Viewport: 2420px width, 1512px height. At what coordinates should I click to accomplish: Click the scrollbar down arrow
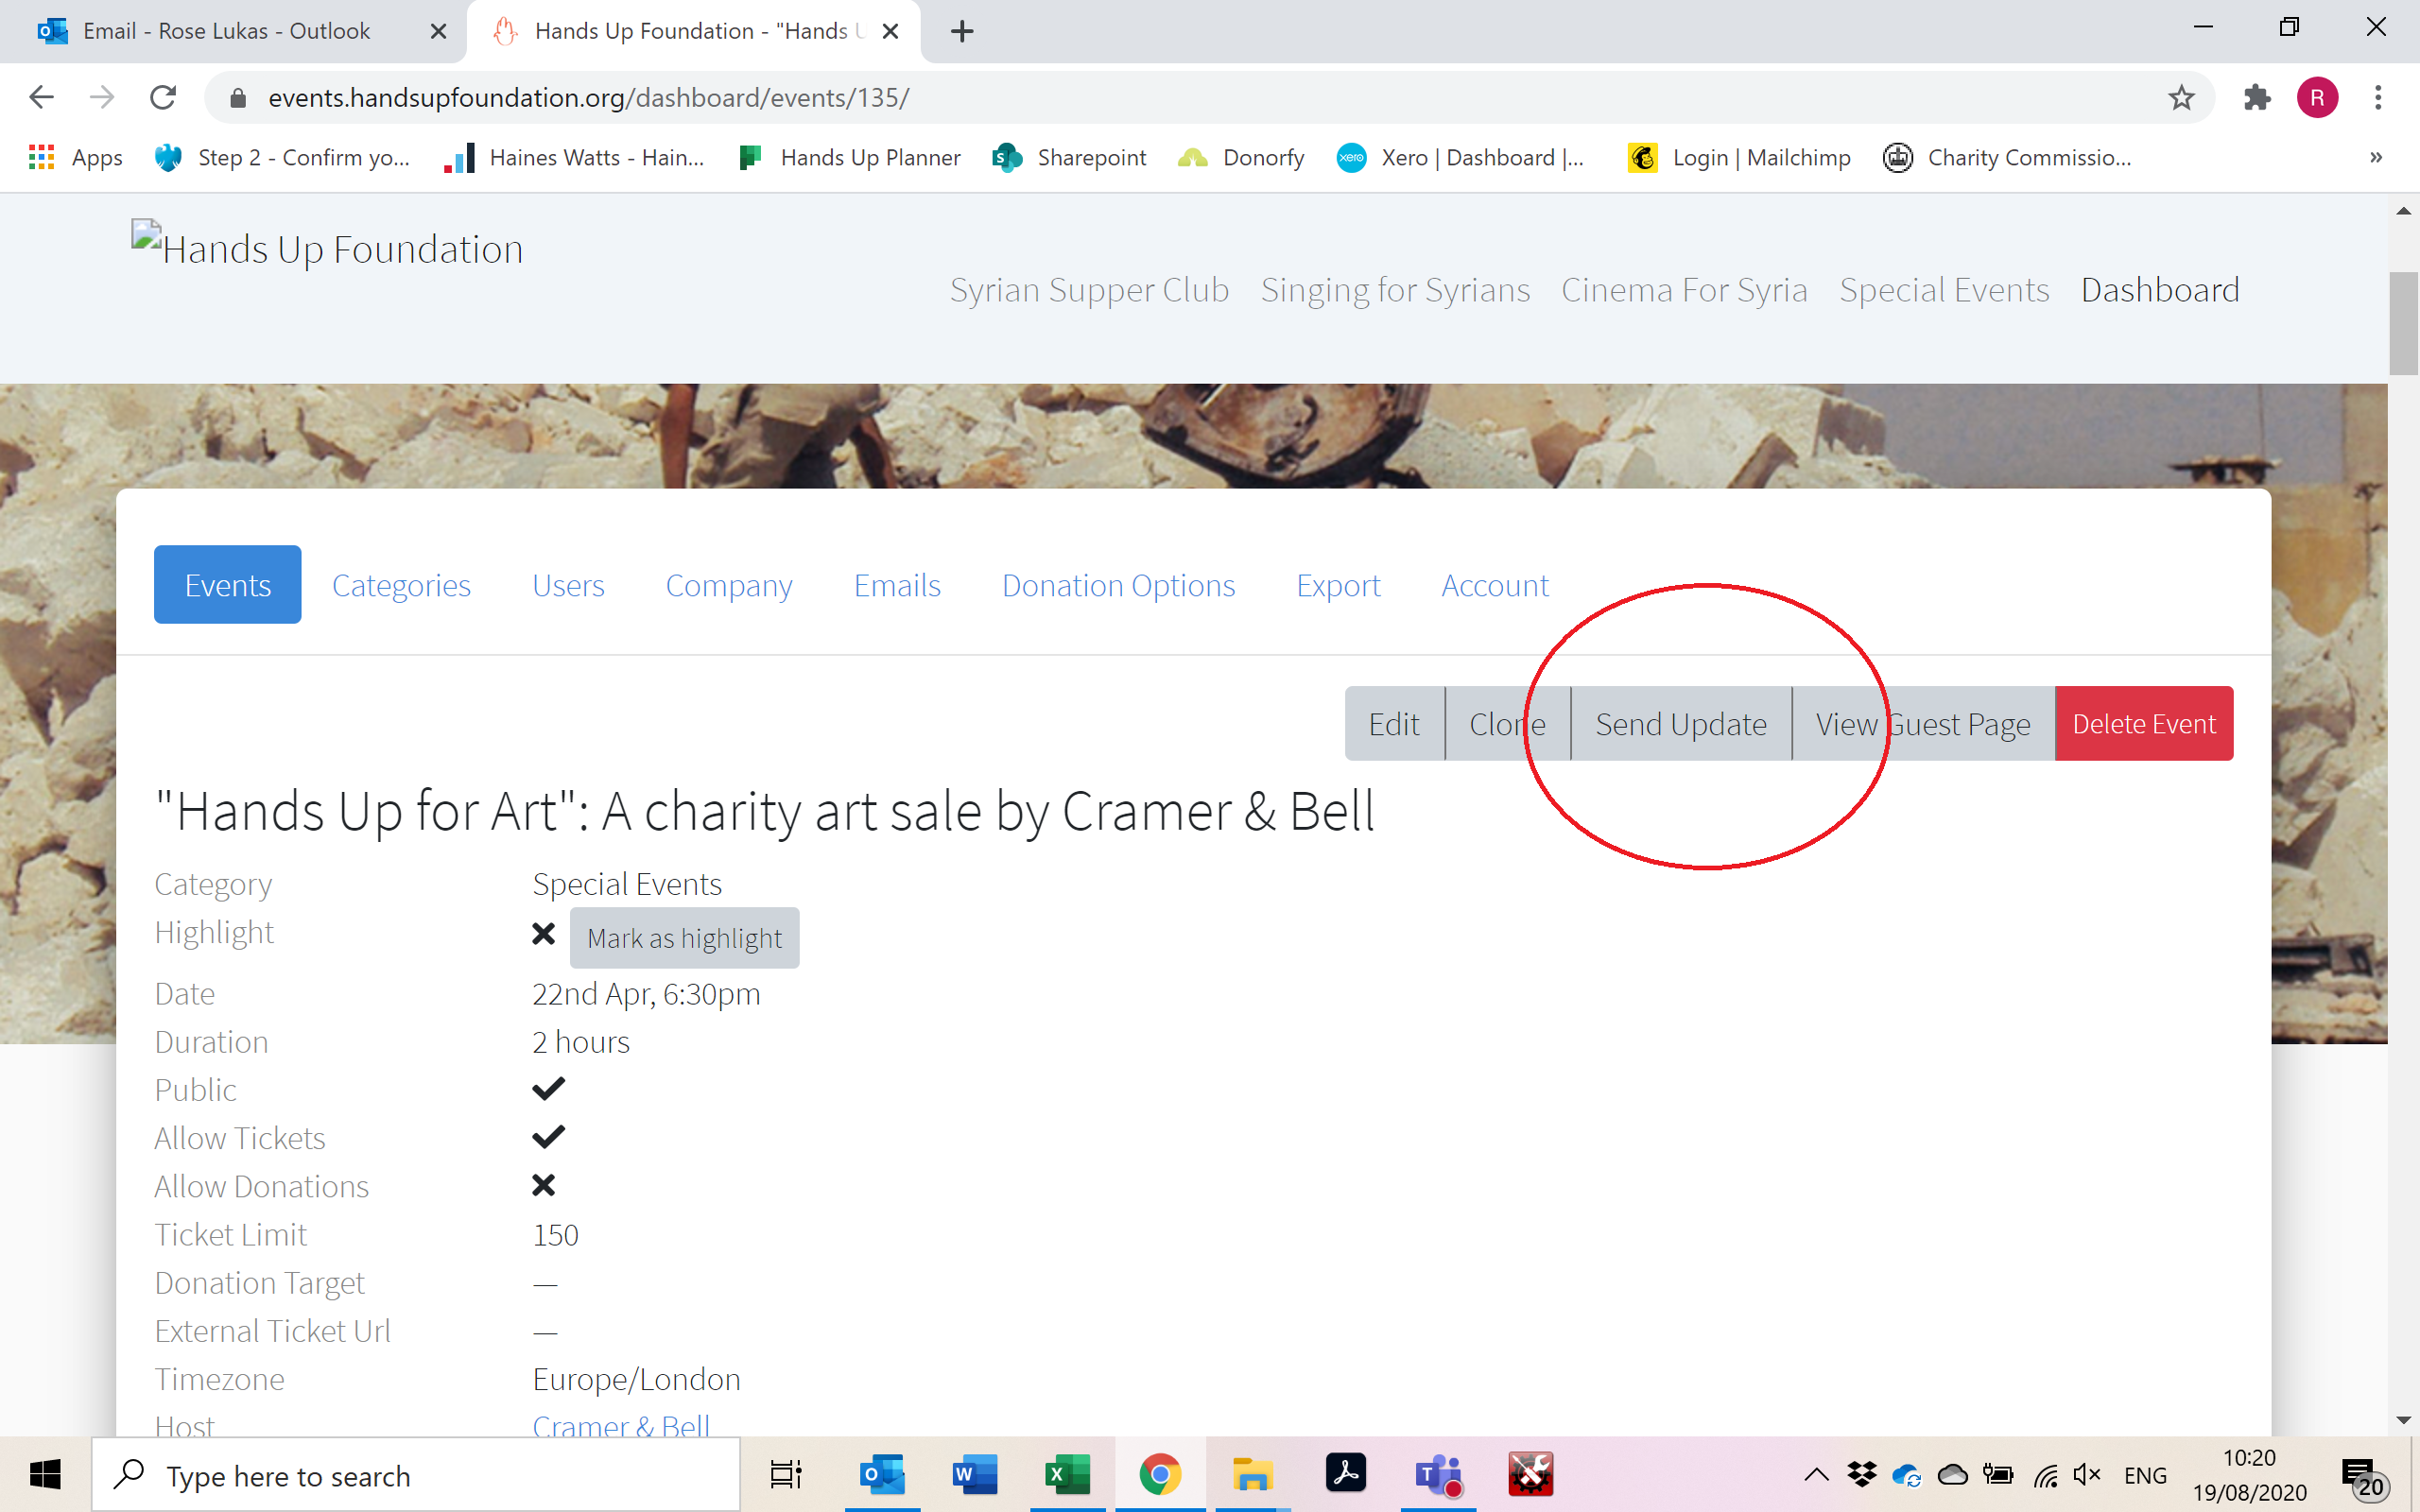(2404, 1420)
